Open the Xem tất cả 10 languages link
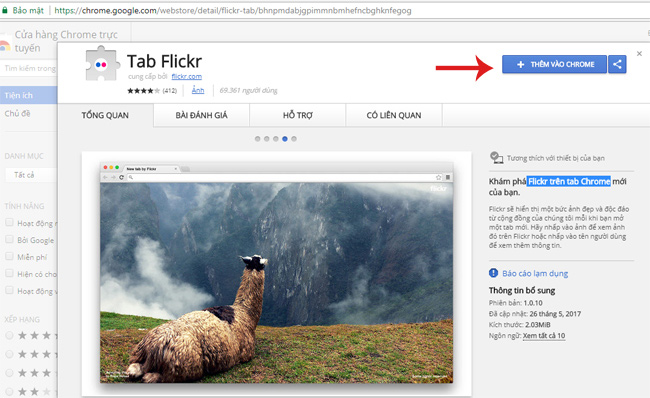The width and height of the screenshot is (650, 398). coord(544,336)
